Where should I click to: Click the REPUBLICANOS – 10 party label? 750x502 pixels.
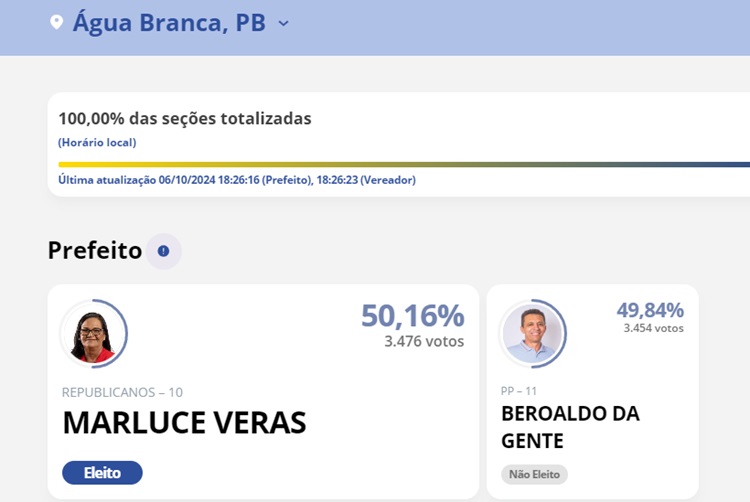point(122,392)
